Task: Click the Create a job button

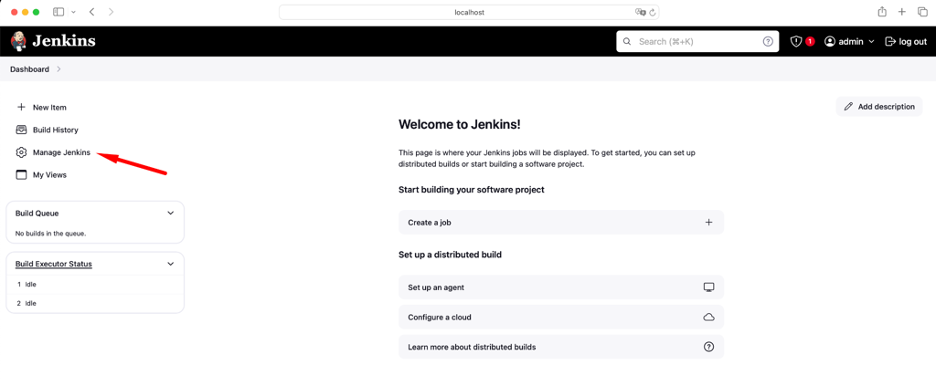Action: [561, 222]
